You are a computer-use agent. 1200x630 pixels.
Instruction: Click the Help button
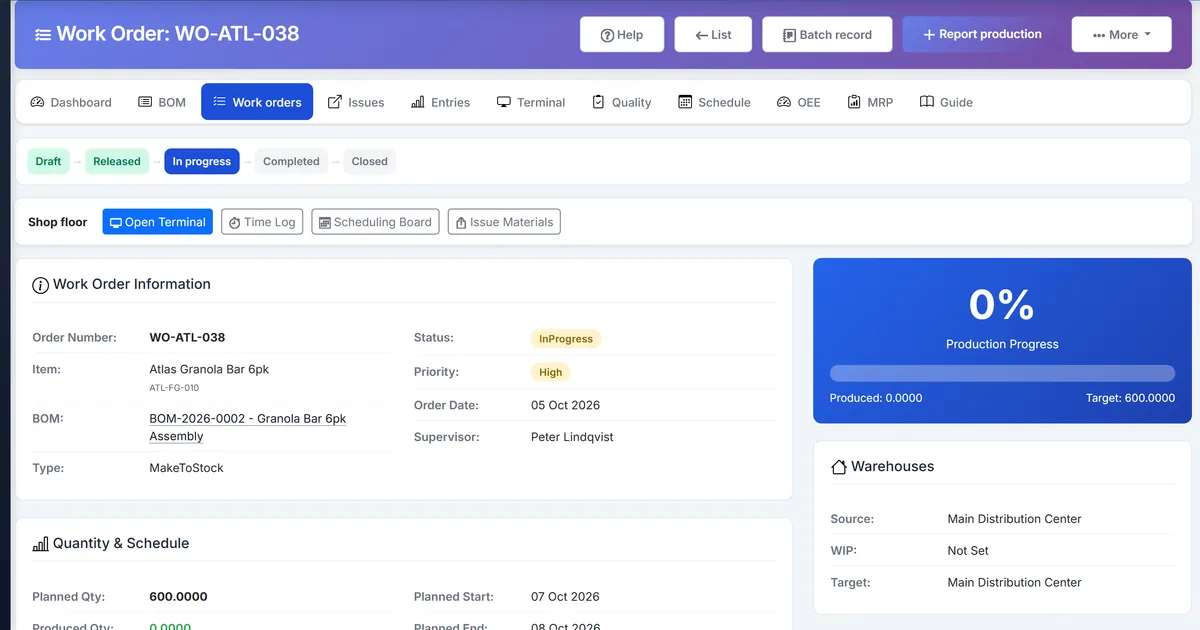pyautogui.click(x=621, y=34)
